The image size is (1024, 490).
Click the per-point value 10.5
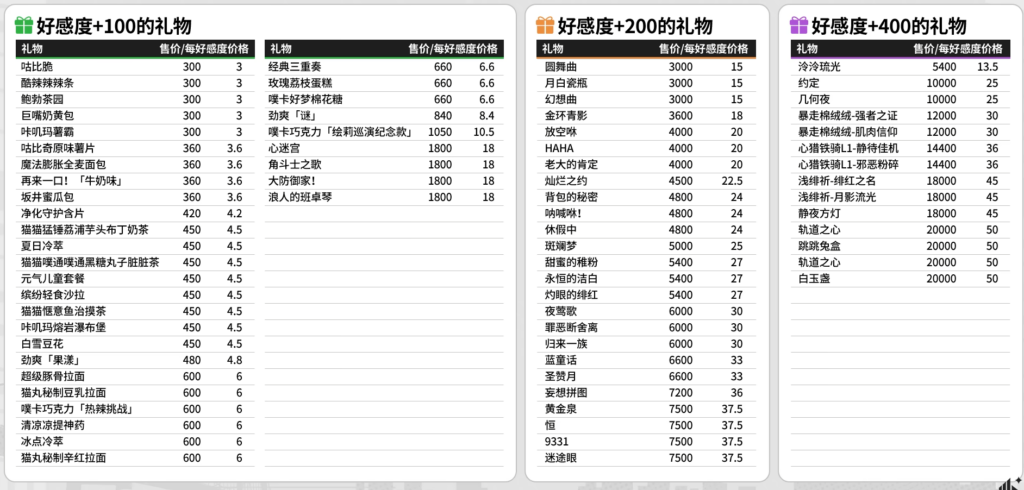click(484, 132)
